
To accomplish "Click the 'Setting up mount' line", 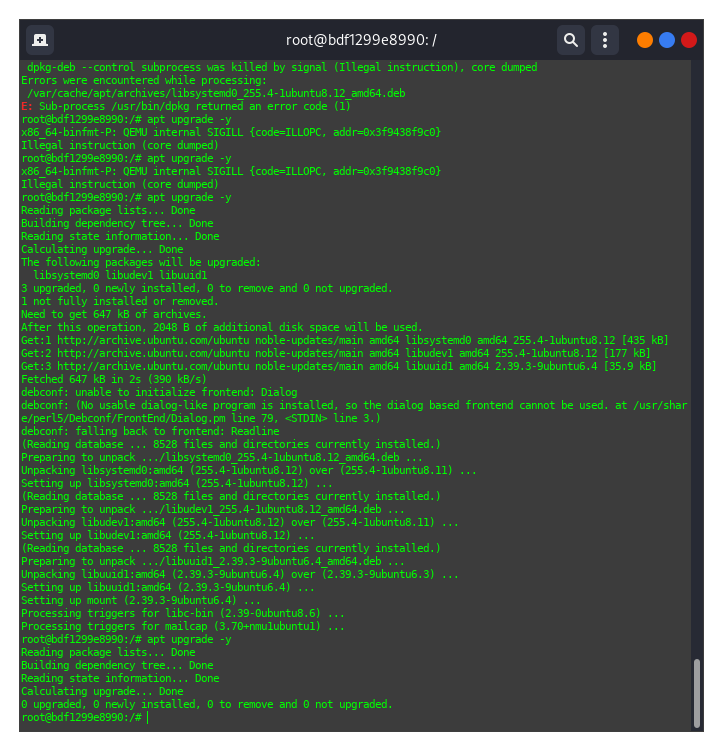I will 140,600.
